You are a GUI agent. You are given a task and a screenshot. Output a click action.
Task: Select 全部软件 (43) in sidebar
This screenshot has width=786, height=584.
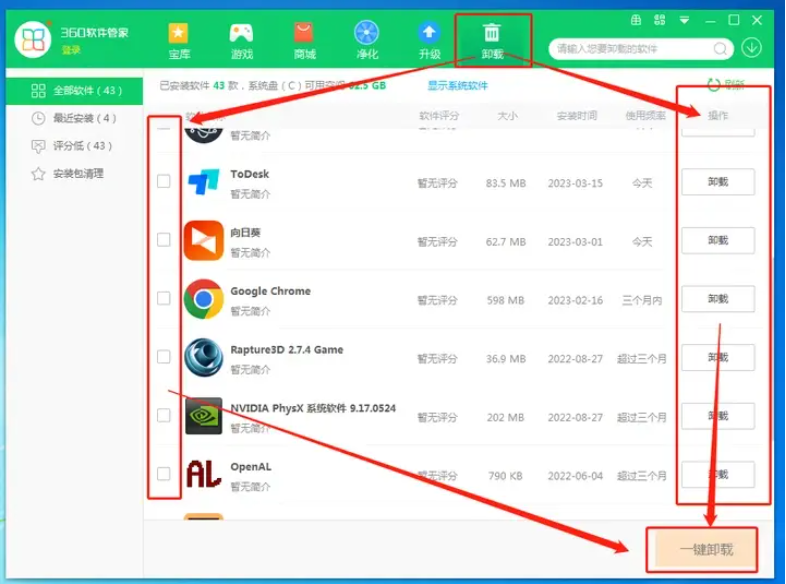(x=74, y=91)
